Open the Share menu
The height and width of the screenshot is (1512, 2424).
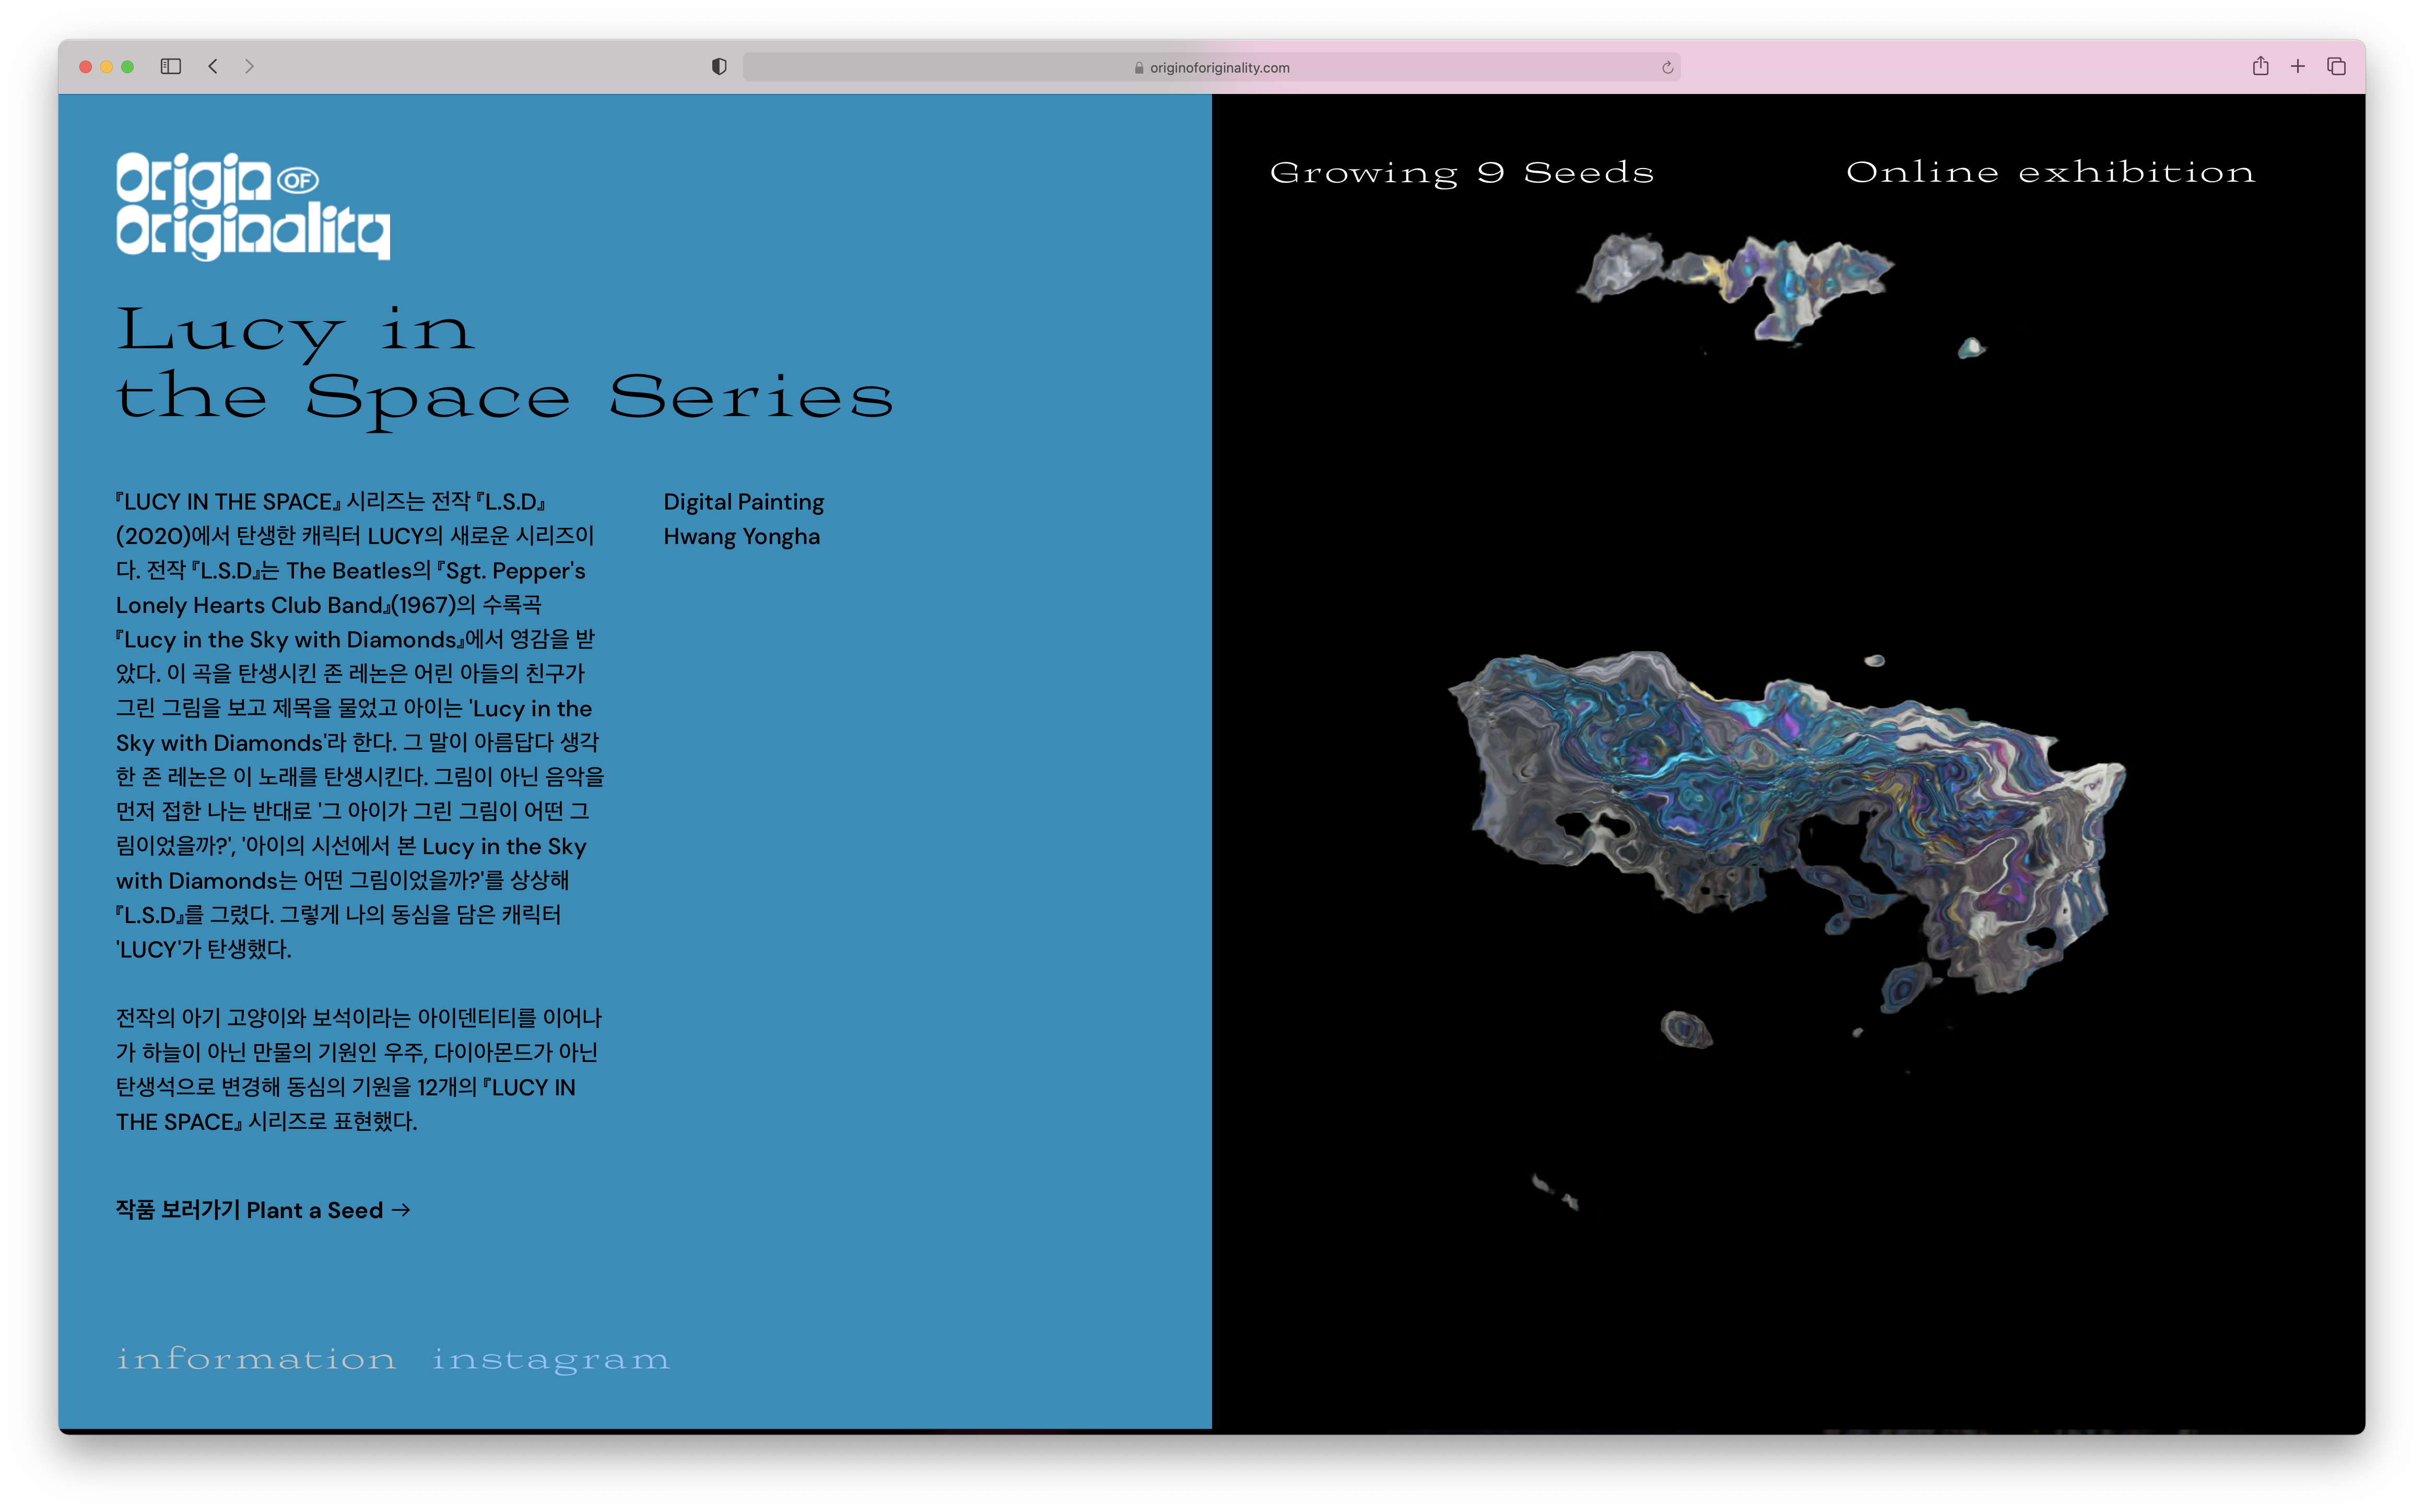click(x=2260, y=66)
